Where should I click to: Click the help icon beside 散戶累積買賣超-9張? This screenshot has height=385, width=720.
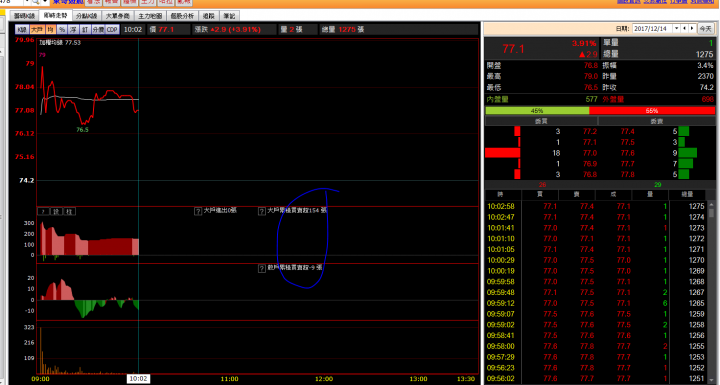262,268
